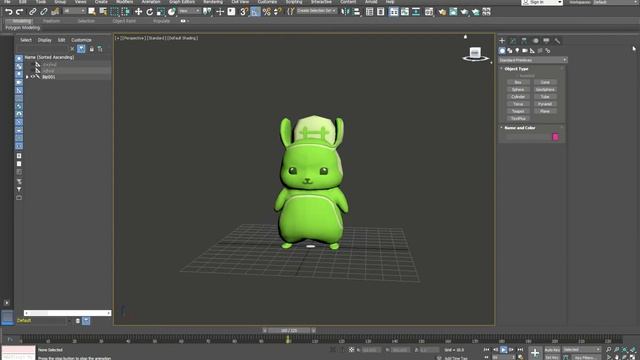The width and height of the screenshot is (640, 360).
Task: Open the Workspaces dropdown
Action: [x=615, y=2]
